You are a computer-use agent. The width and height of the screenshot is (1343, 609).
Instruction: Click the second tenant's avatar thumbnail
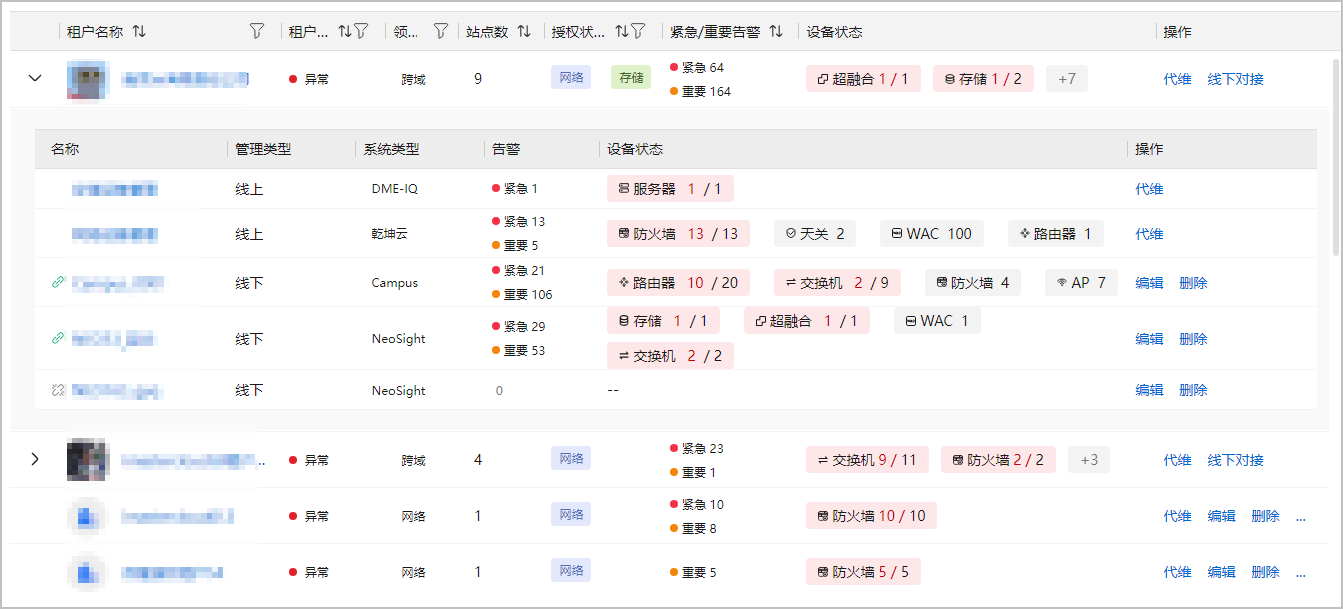87,460
